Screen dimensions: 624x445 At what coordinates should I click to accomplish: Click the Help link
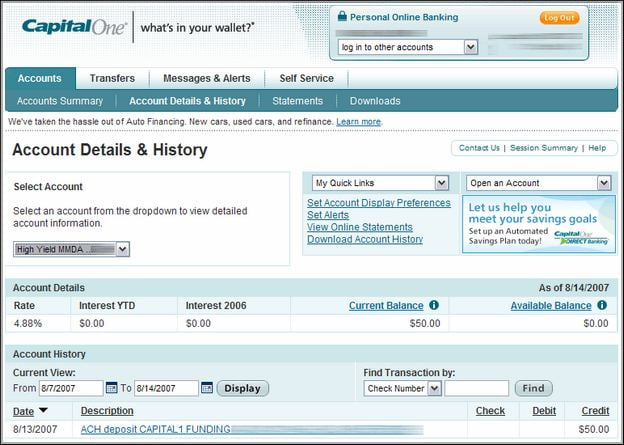[597, 148]
